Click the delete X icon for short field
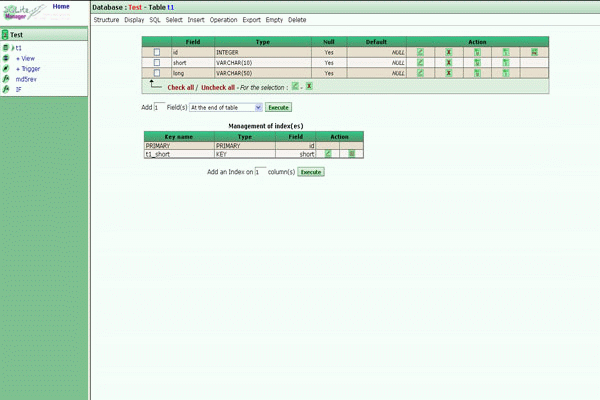The width and height of the screenshot is (600, 400). pyautogui.click(x=449, y=63)
